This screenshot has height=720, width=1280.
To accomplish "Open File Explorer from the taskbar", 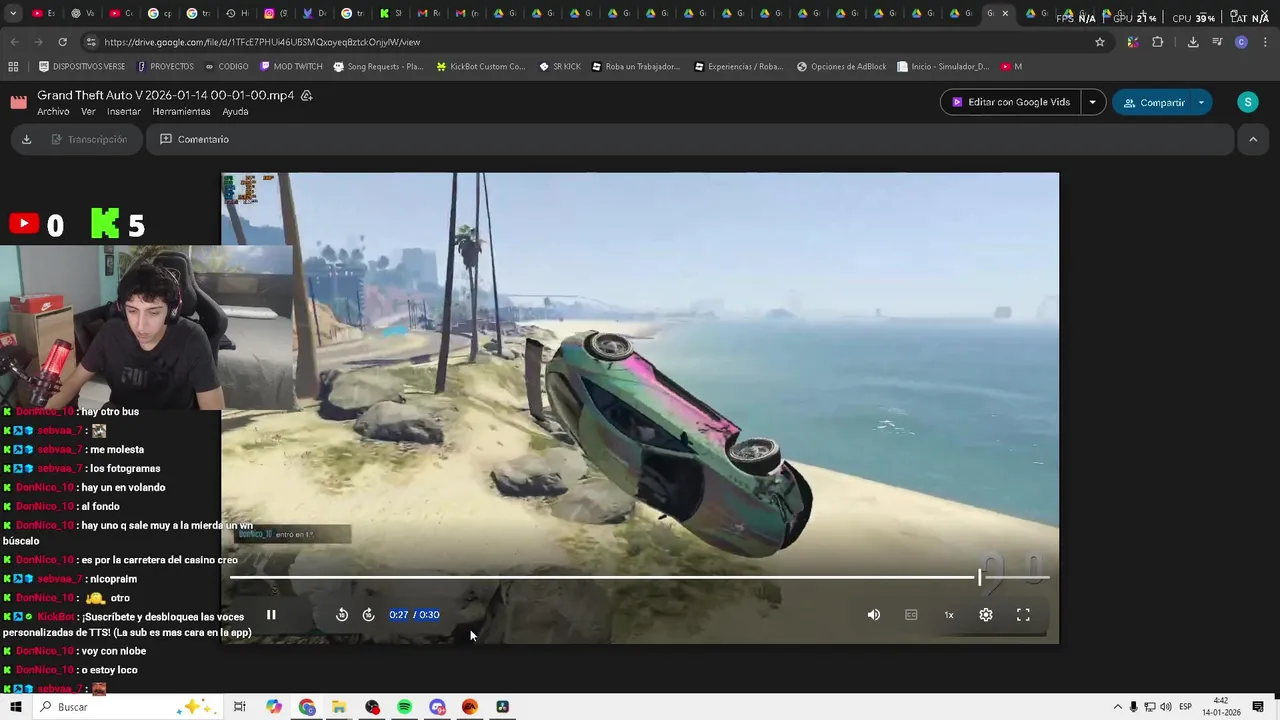I will (x=339, y=707).
